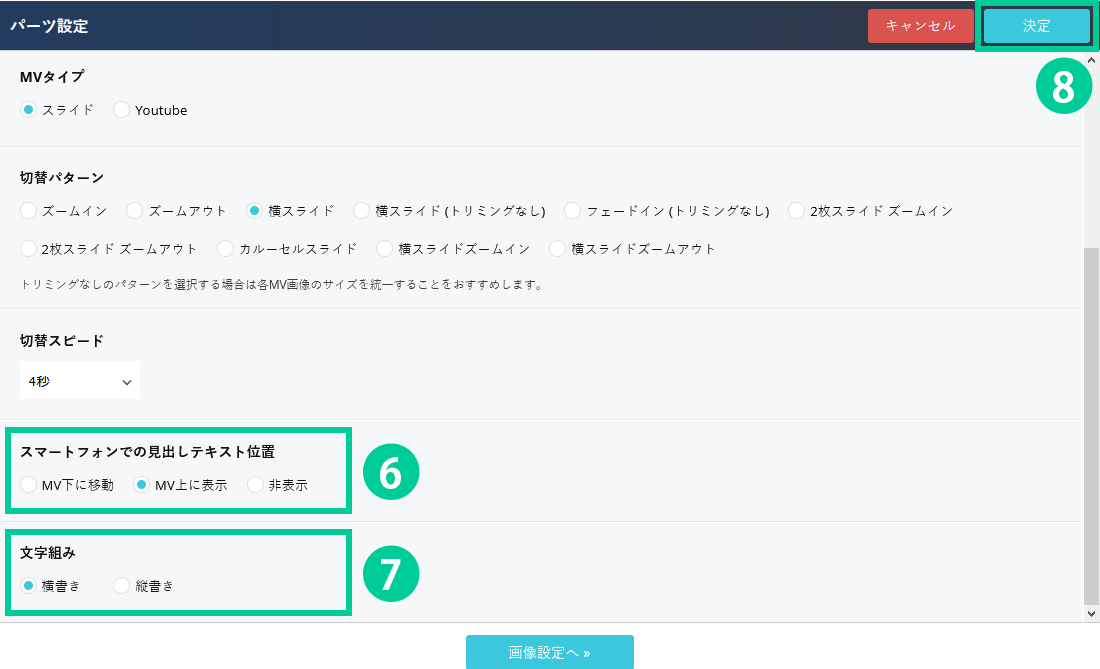Choose the カルーセルスライド pattern
Screen dimensions: 1100x669
226,248
